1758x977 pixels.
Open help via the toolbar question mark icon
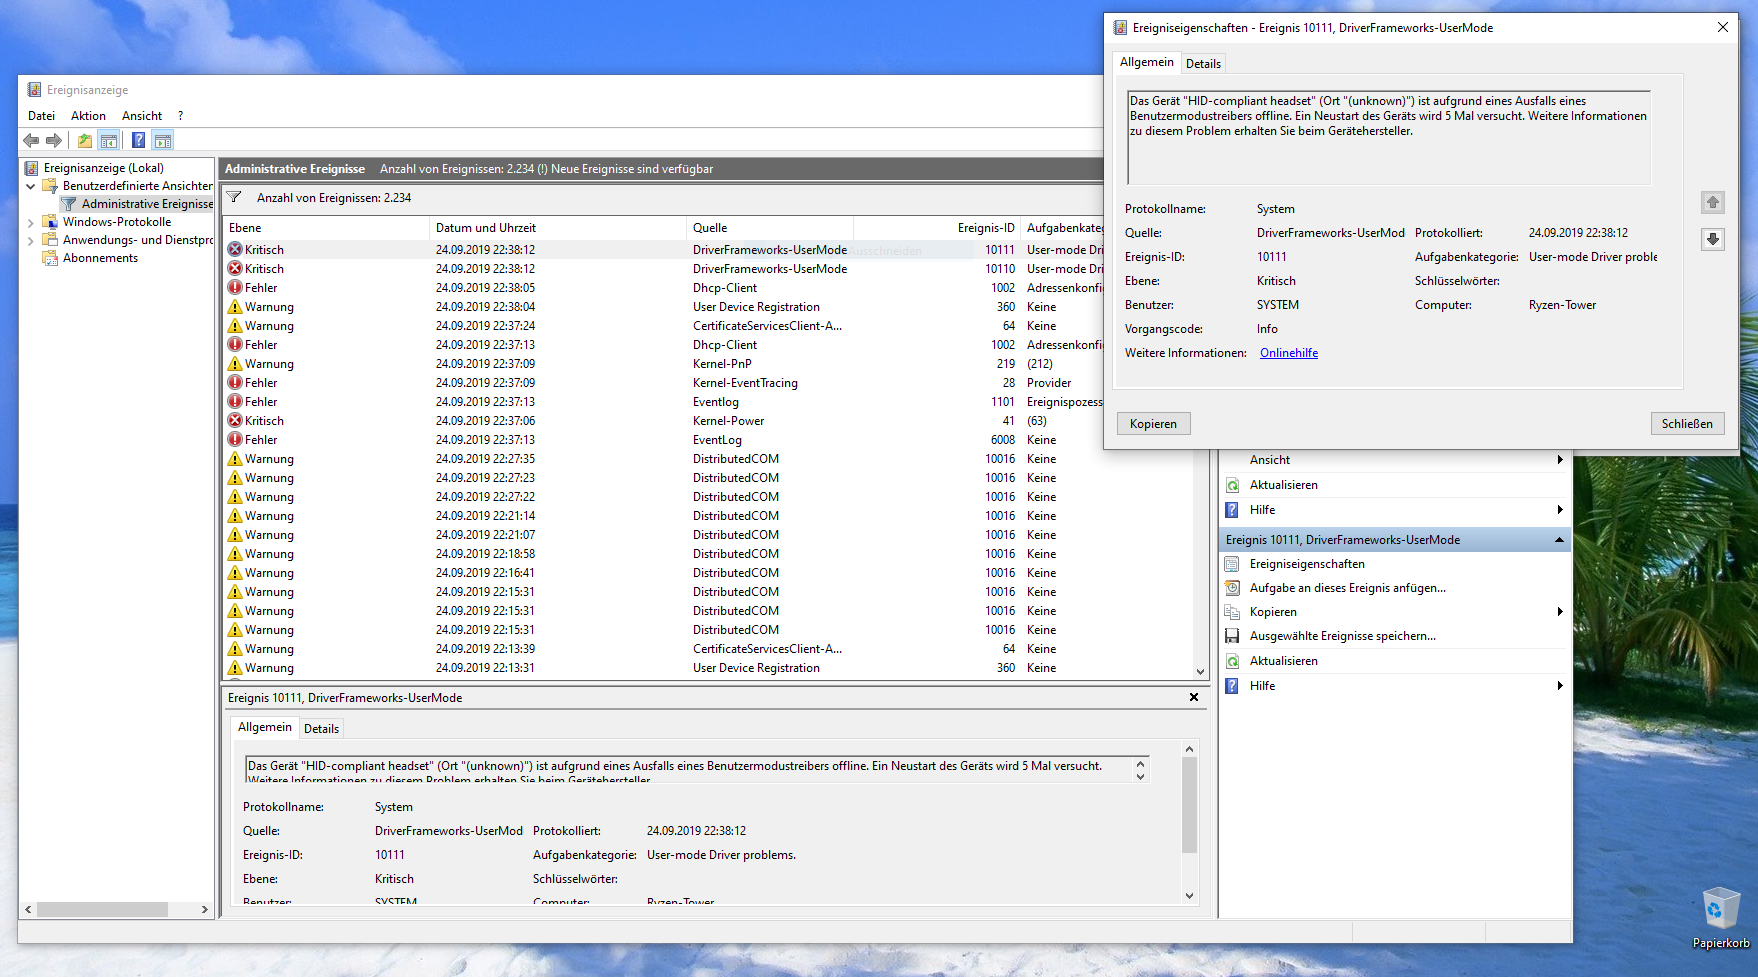(138, 141)
